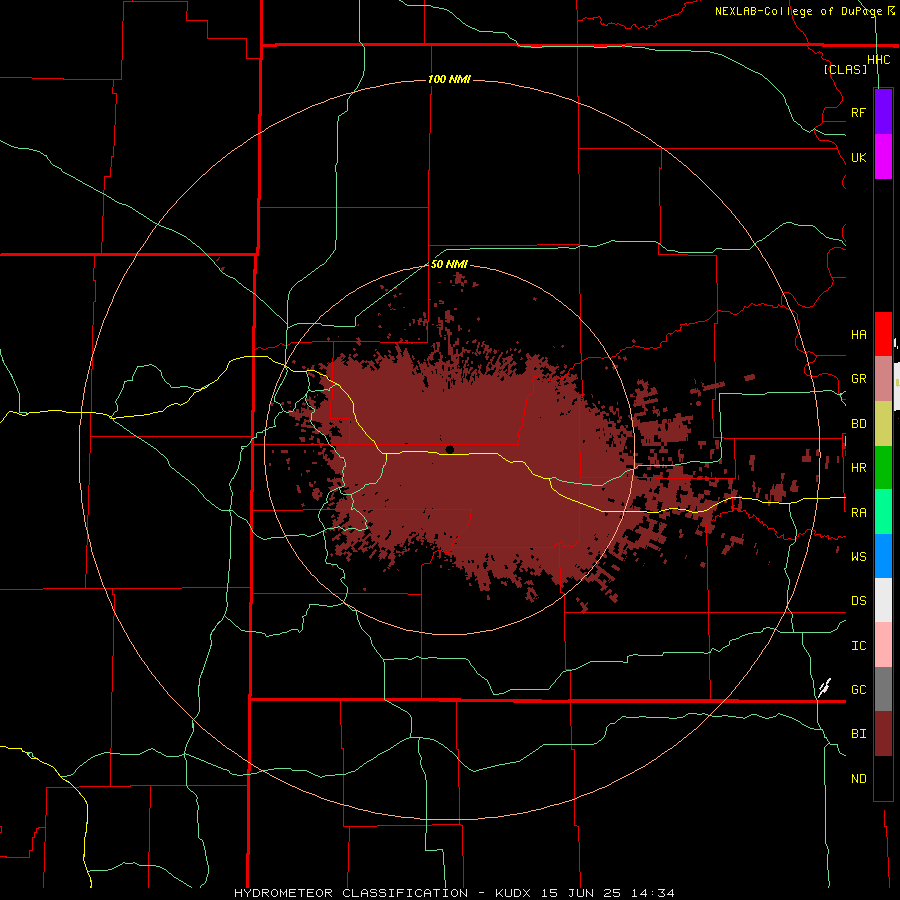Click the "IC" legend label
The height and width of the screenshot is (900, 900).
[858, 646]
